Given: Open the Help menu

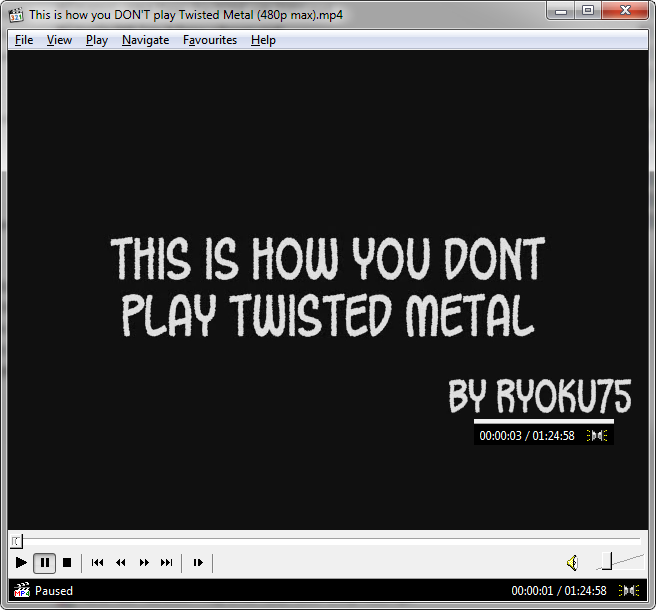Looking at the screenshot, I should pyautogui.click(x=263, y=40).
